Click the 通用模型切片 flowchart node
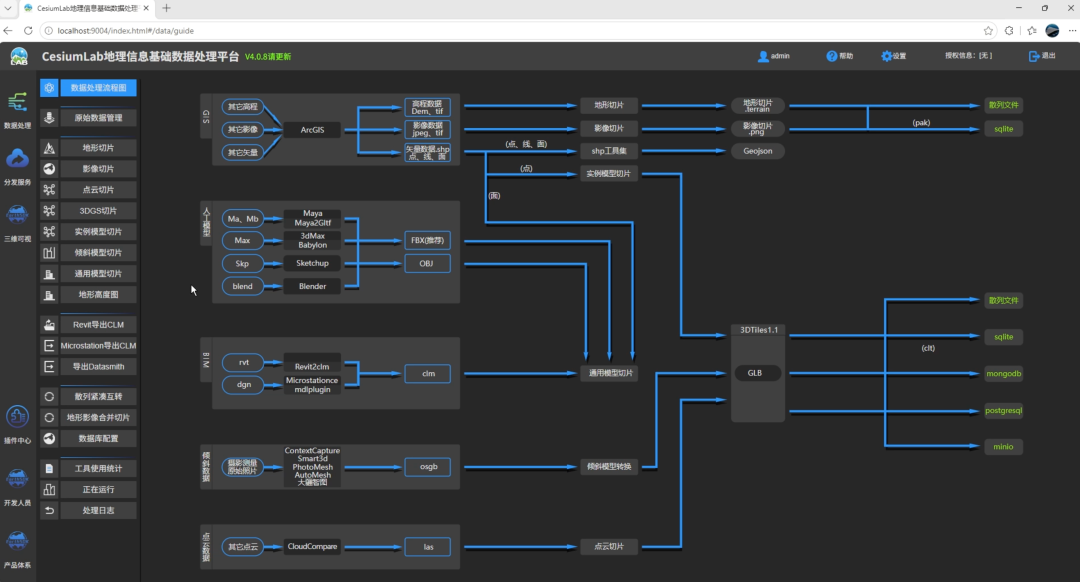1080x582 pixels. point(610,373)
